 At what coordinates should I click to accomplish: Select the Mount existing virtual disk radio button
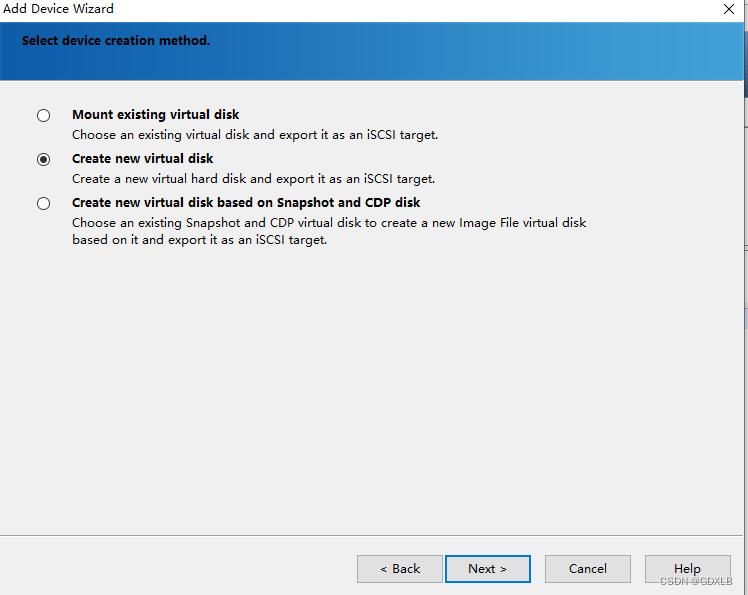point(43,115)
